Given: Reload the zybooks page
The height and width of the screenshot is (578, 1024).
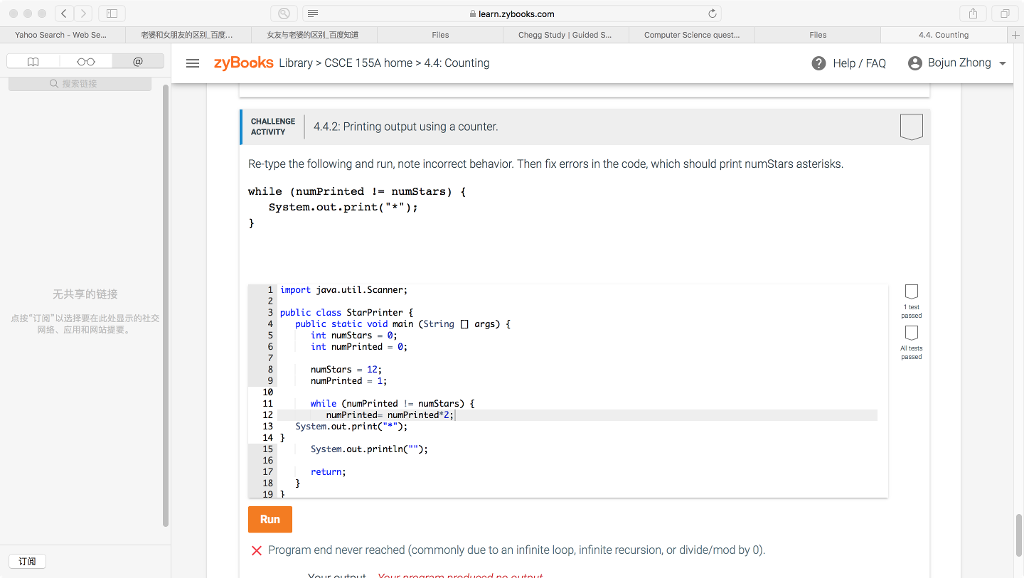Looking at the screenshot, I should pos(712,13).
